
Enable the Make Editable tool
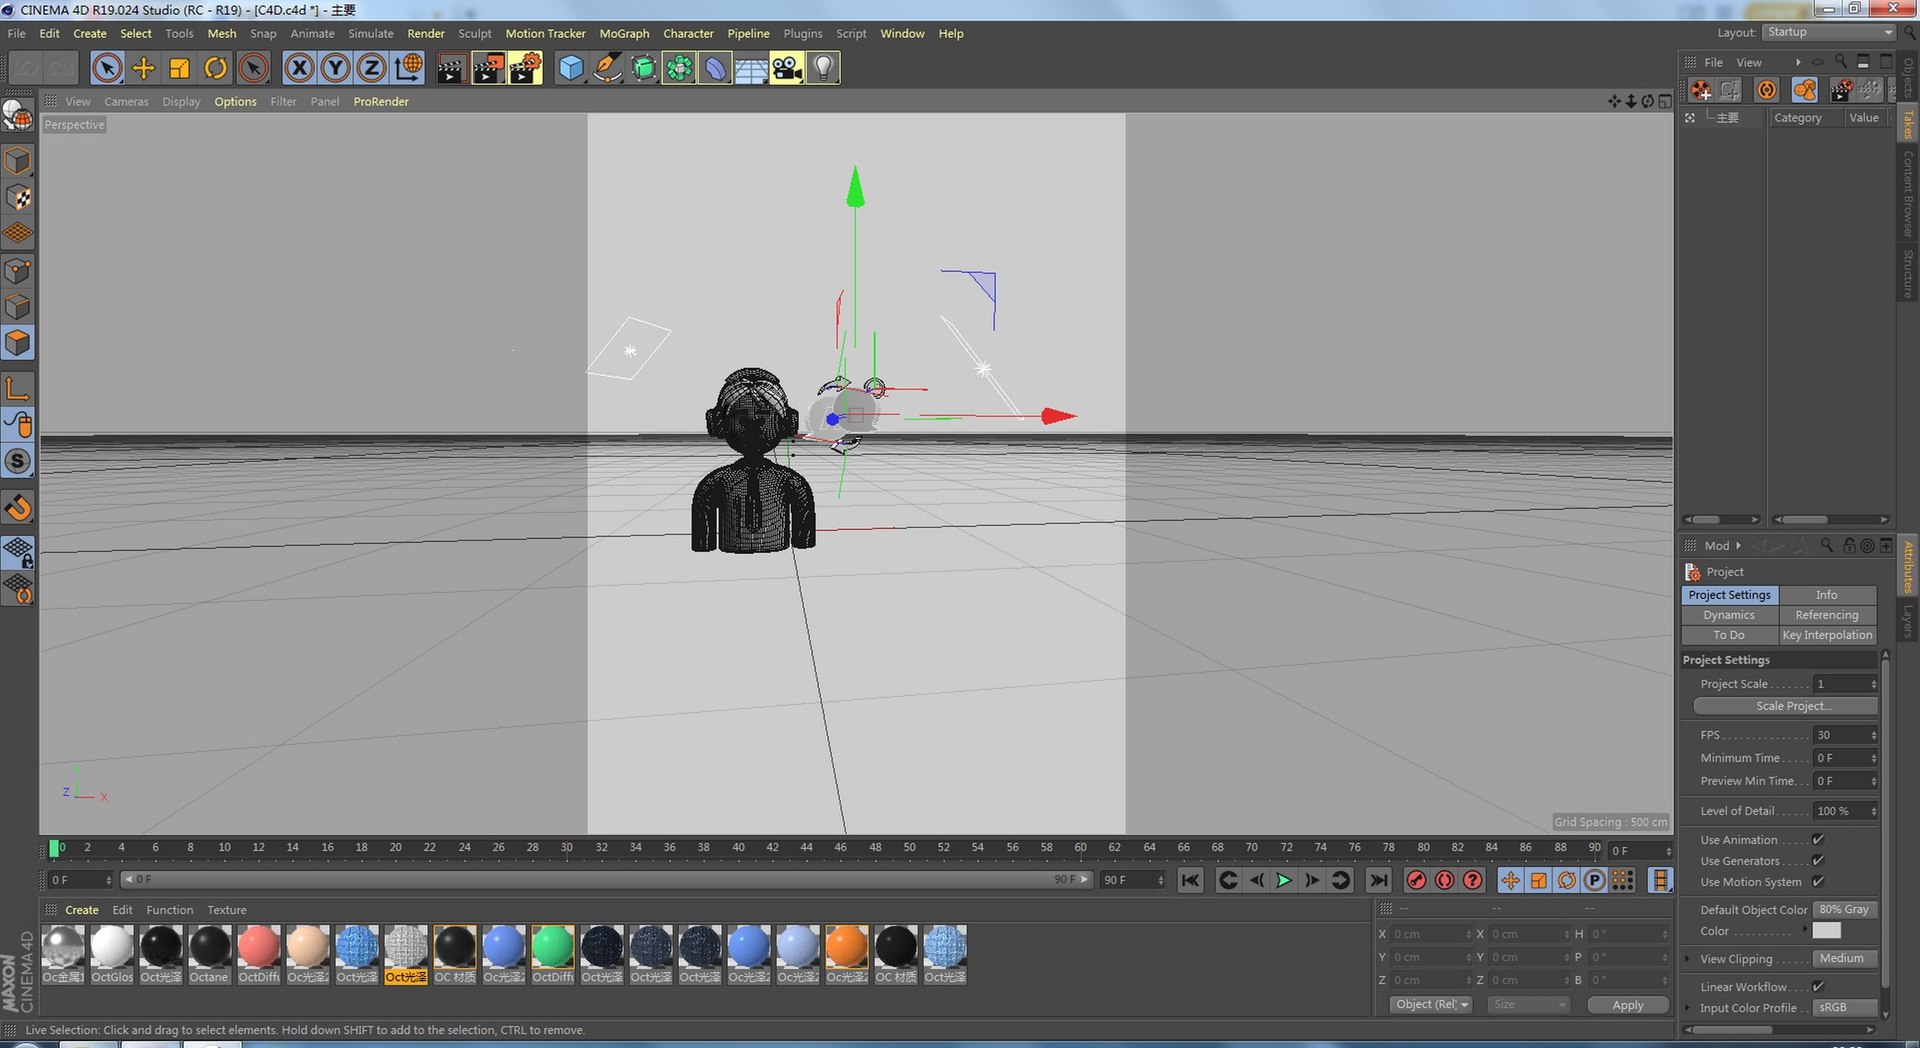click(18, 116)
